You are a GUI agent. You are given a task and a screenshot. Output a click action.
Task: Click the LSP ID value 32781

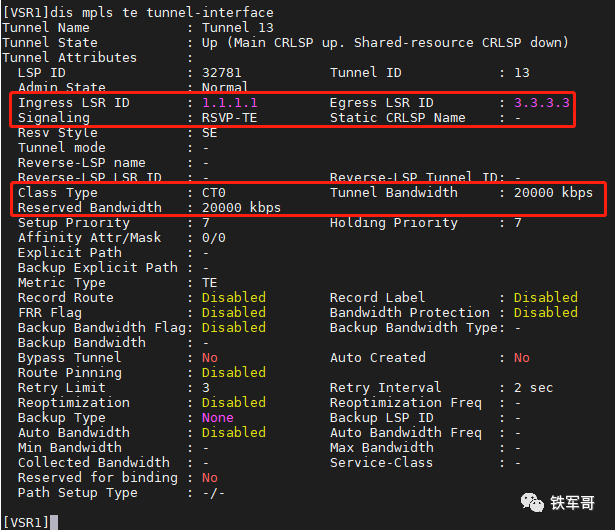click(222, 73)
